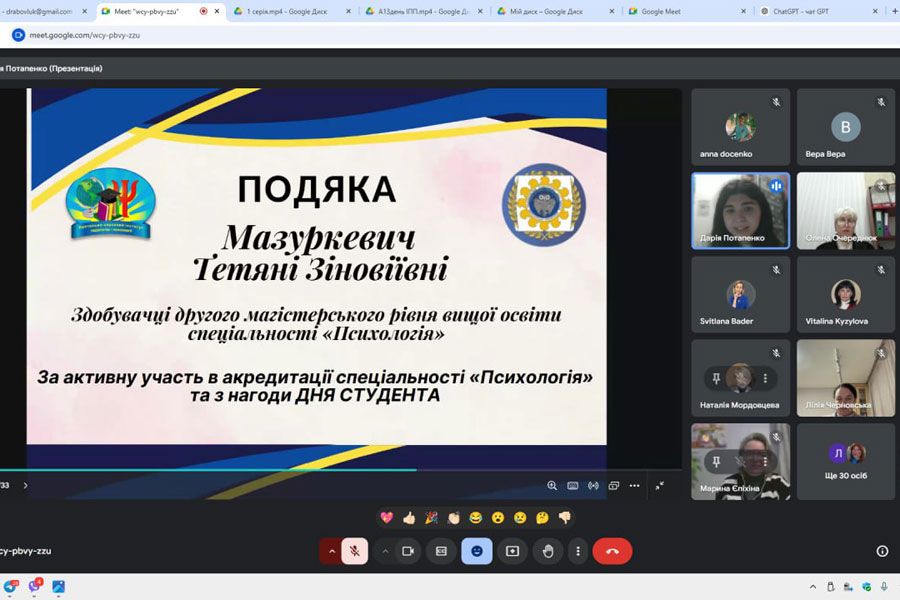Click the broadcast signal icon under presentation
This screenshot has height=600, width=900.
[593, 486]
